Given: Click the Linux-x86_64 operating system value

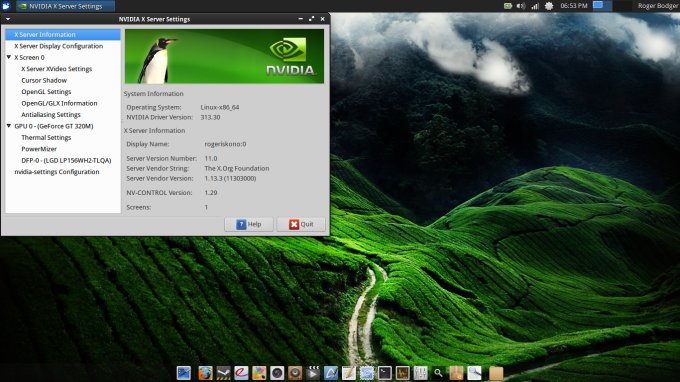Looking at the screenshot, I should 219,107.
